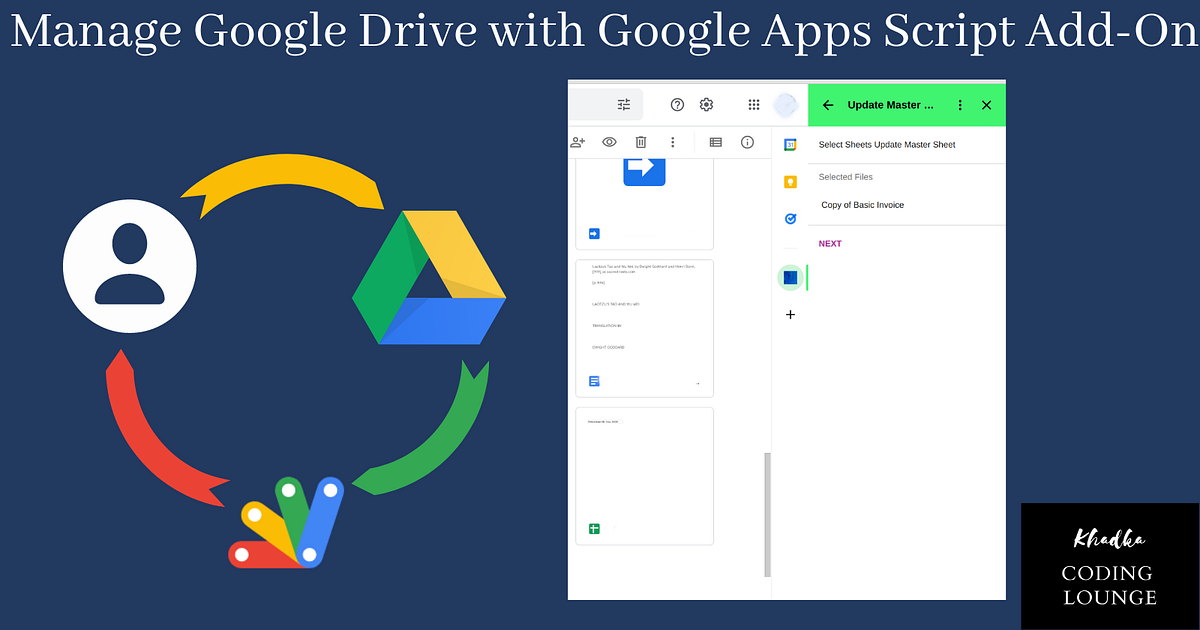Open Drive settings with the gear icon
The height and width of the screenshot is (630, 1200).
pos(706,104)
